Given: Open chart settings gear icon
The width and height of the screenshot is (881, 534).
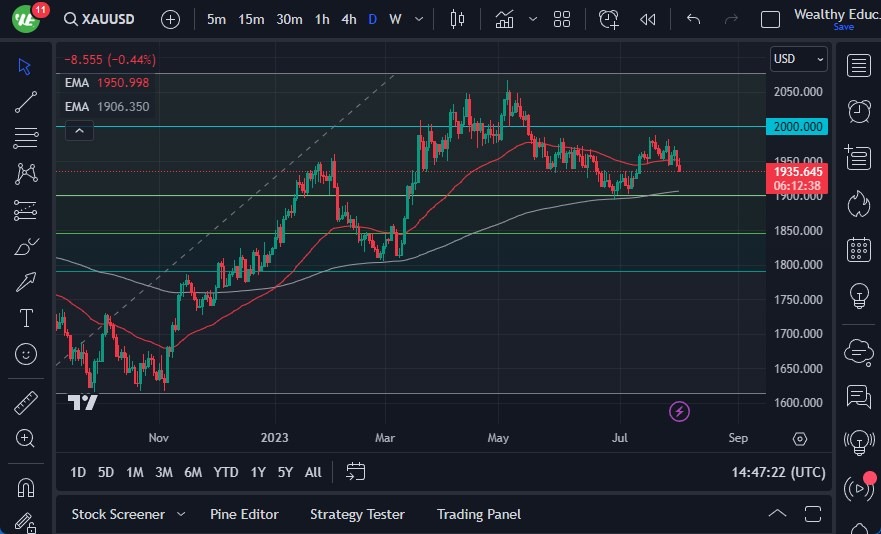Looking at the screenshot, I should 799,438.
